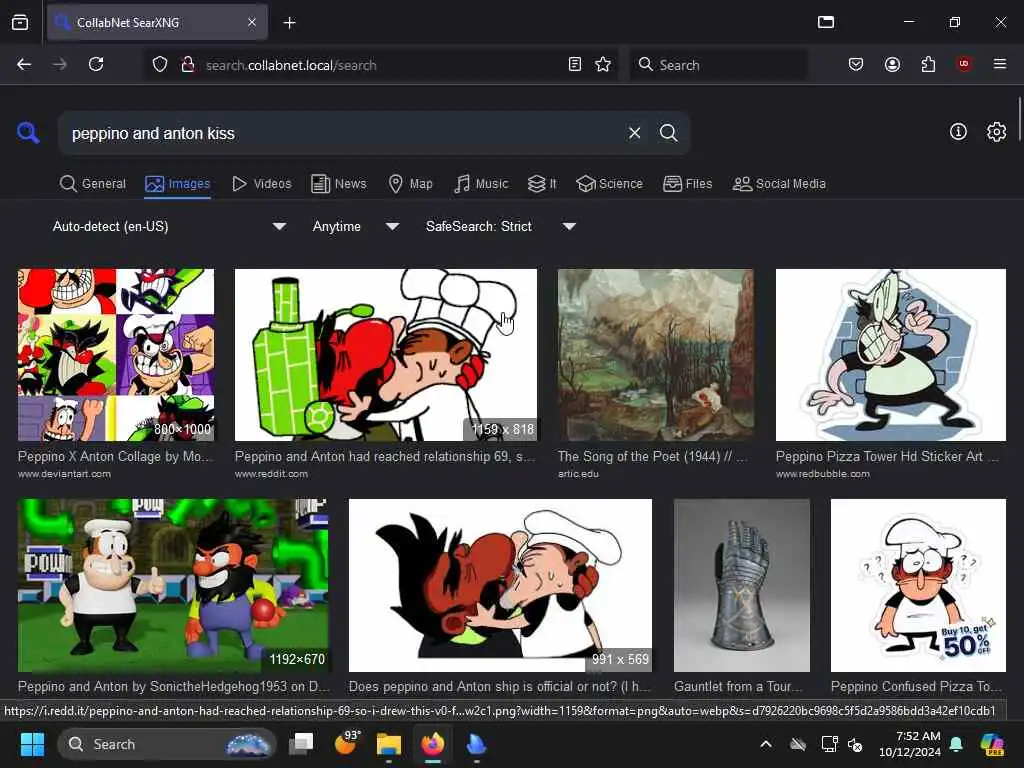Click the SearXNG magnifier logo
Screen dimensions: 1024x768
tap(28, 133)
